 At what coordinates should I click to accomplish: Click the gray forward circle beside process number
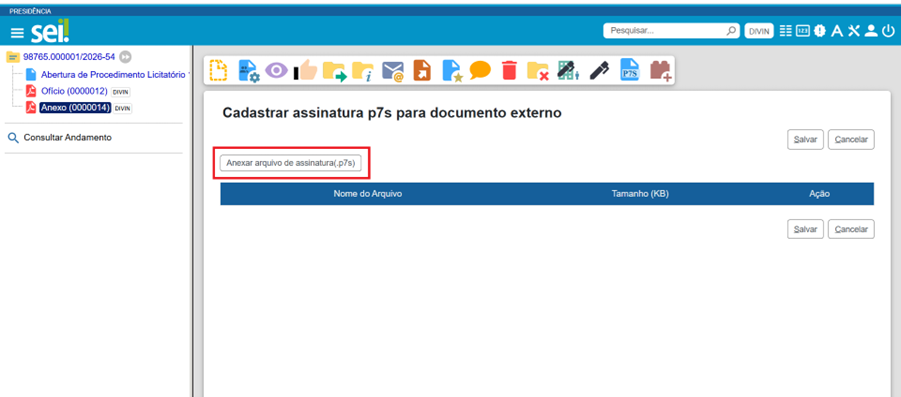coord(126,57)
